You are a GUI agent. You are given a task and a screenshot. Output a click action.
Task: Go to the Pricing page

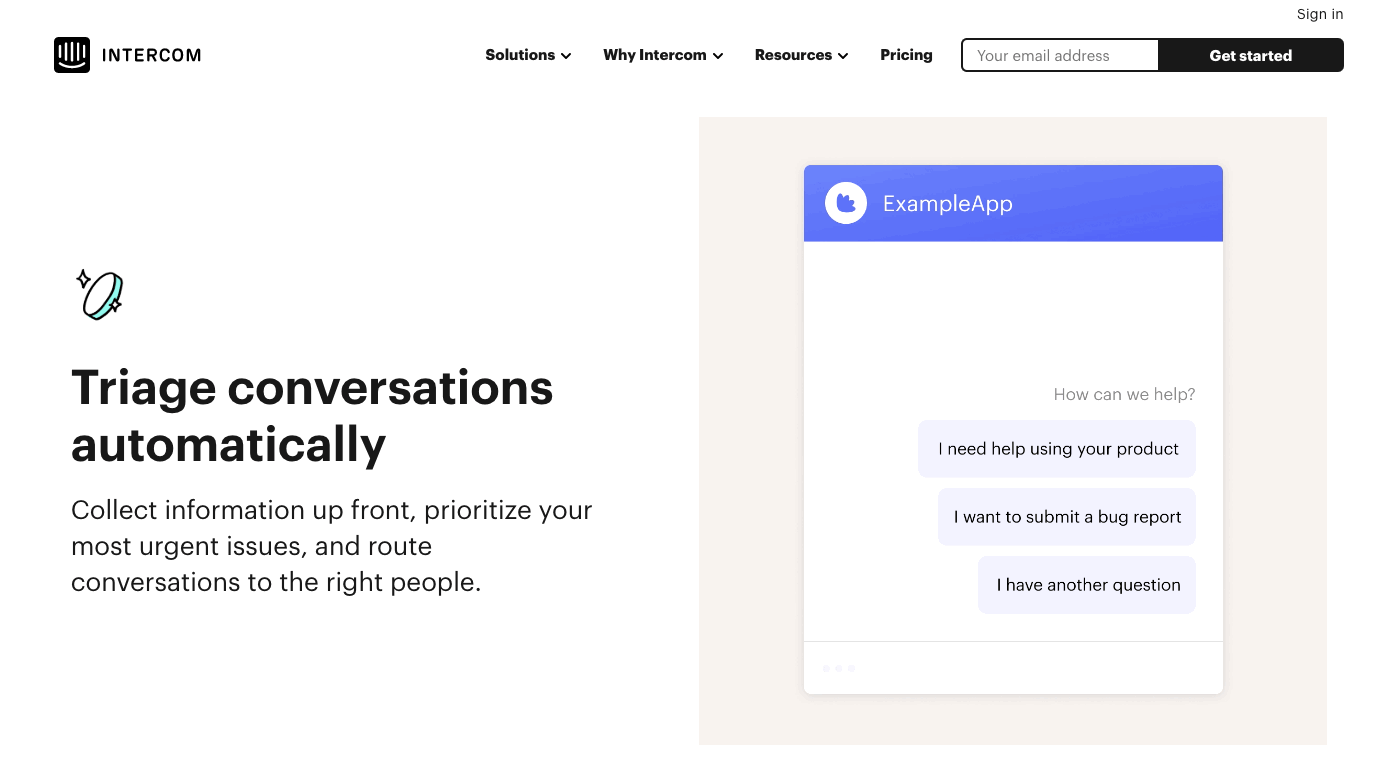coord(906,55)
